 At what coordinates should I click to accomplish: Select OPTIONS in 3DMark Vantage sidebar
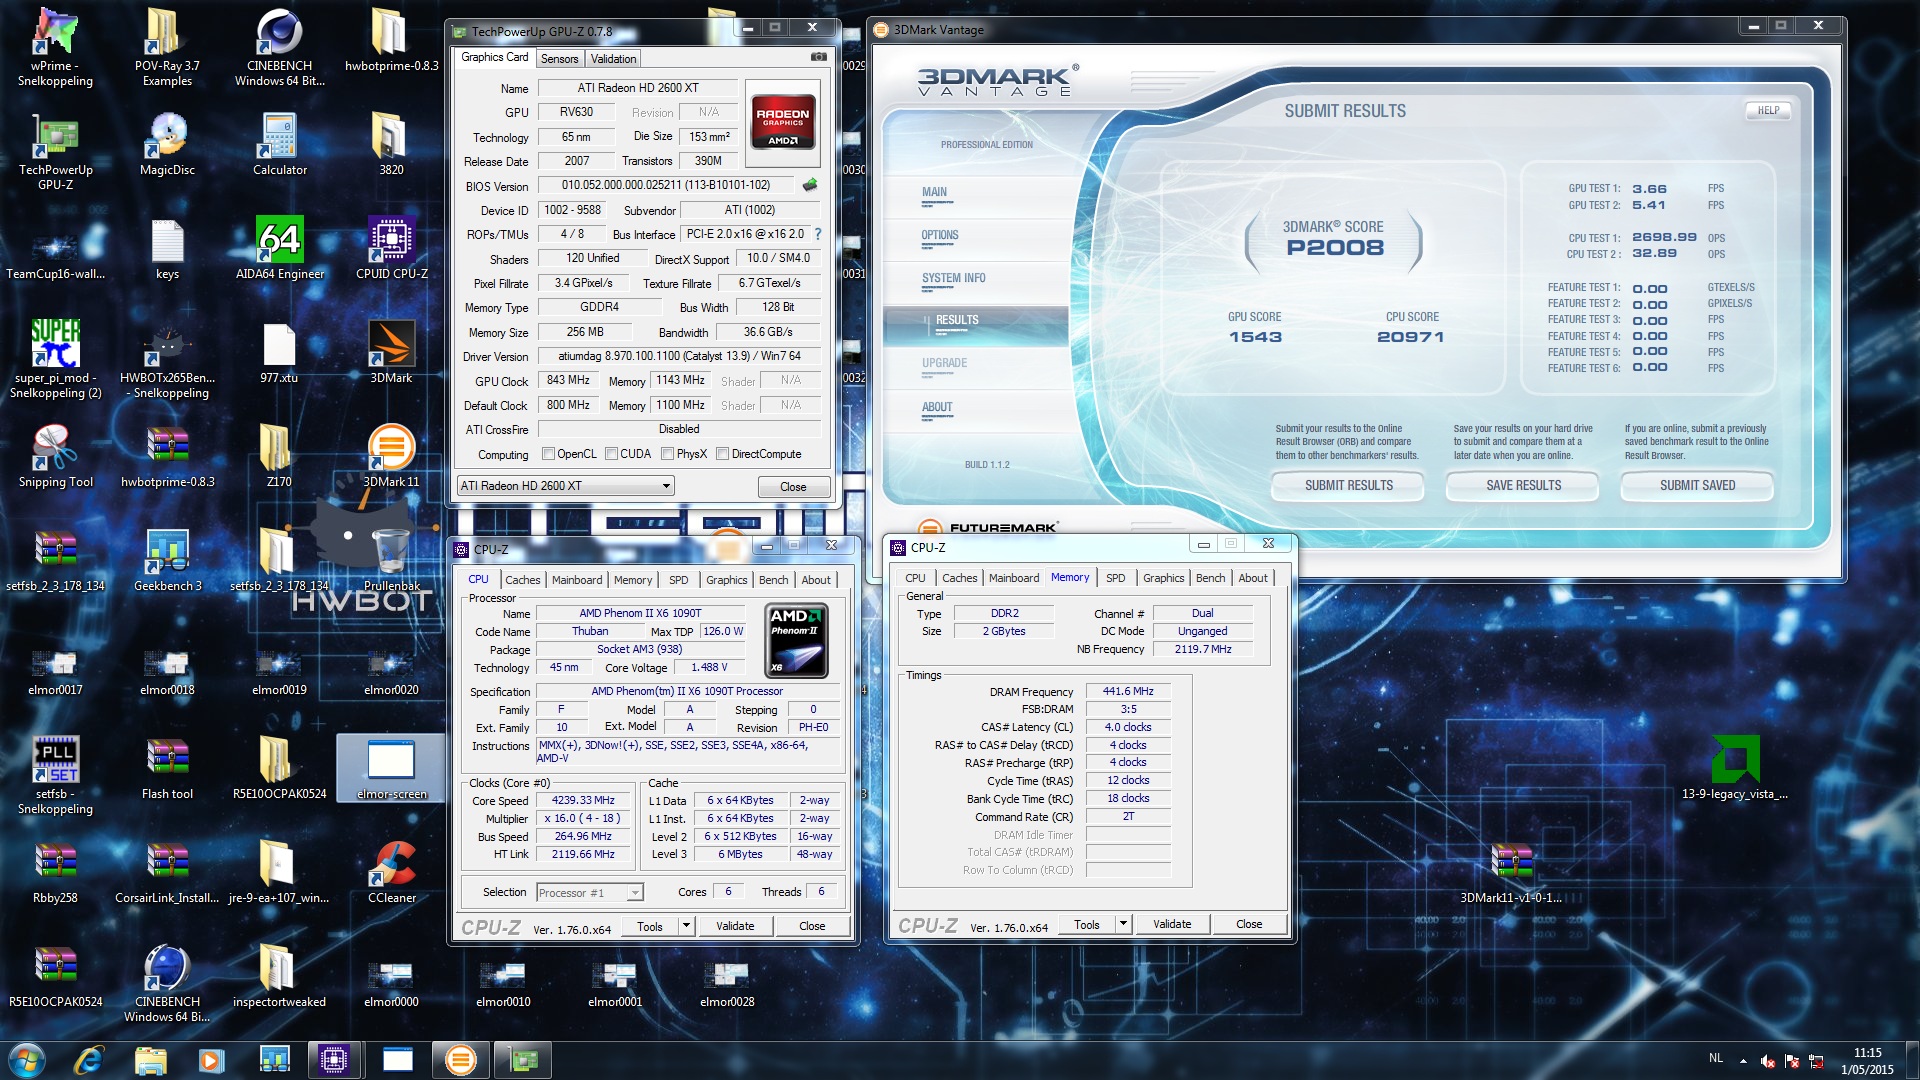pos(940,236)
